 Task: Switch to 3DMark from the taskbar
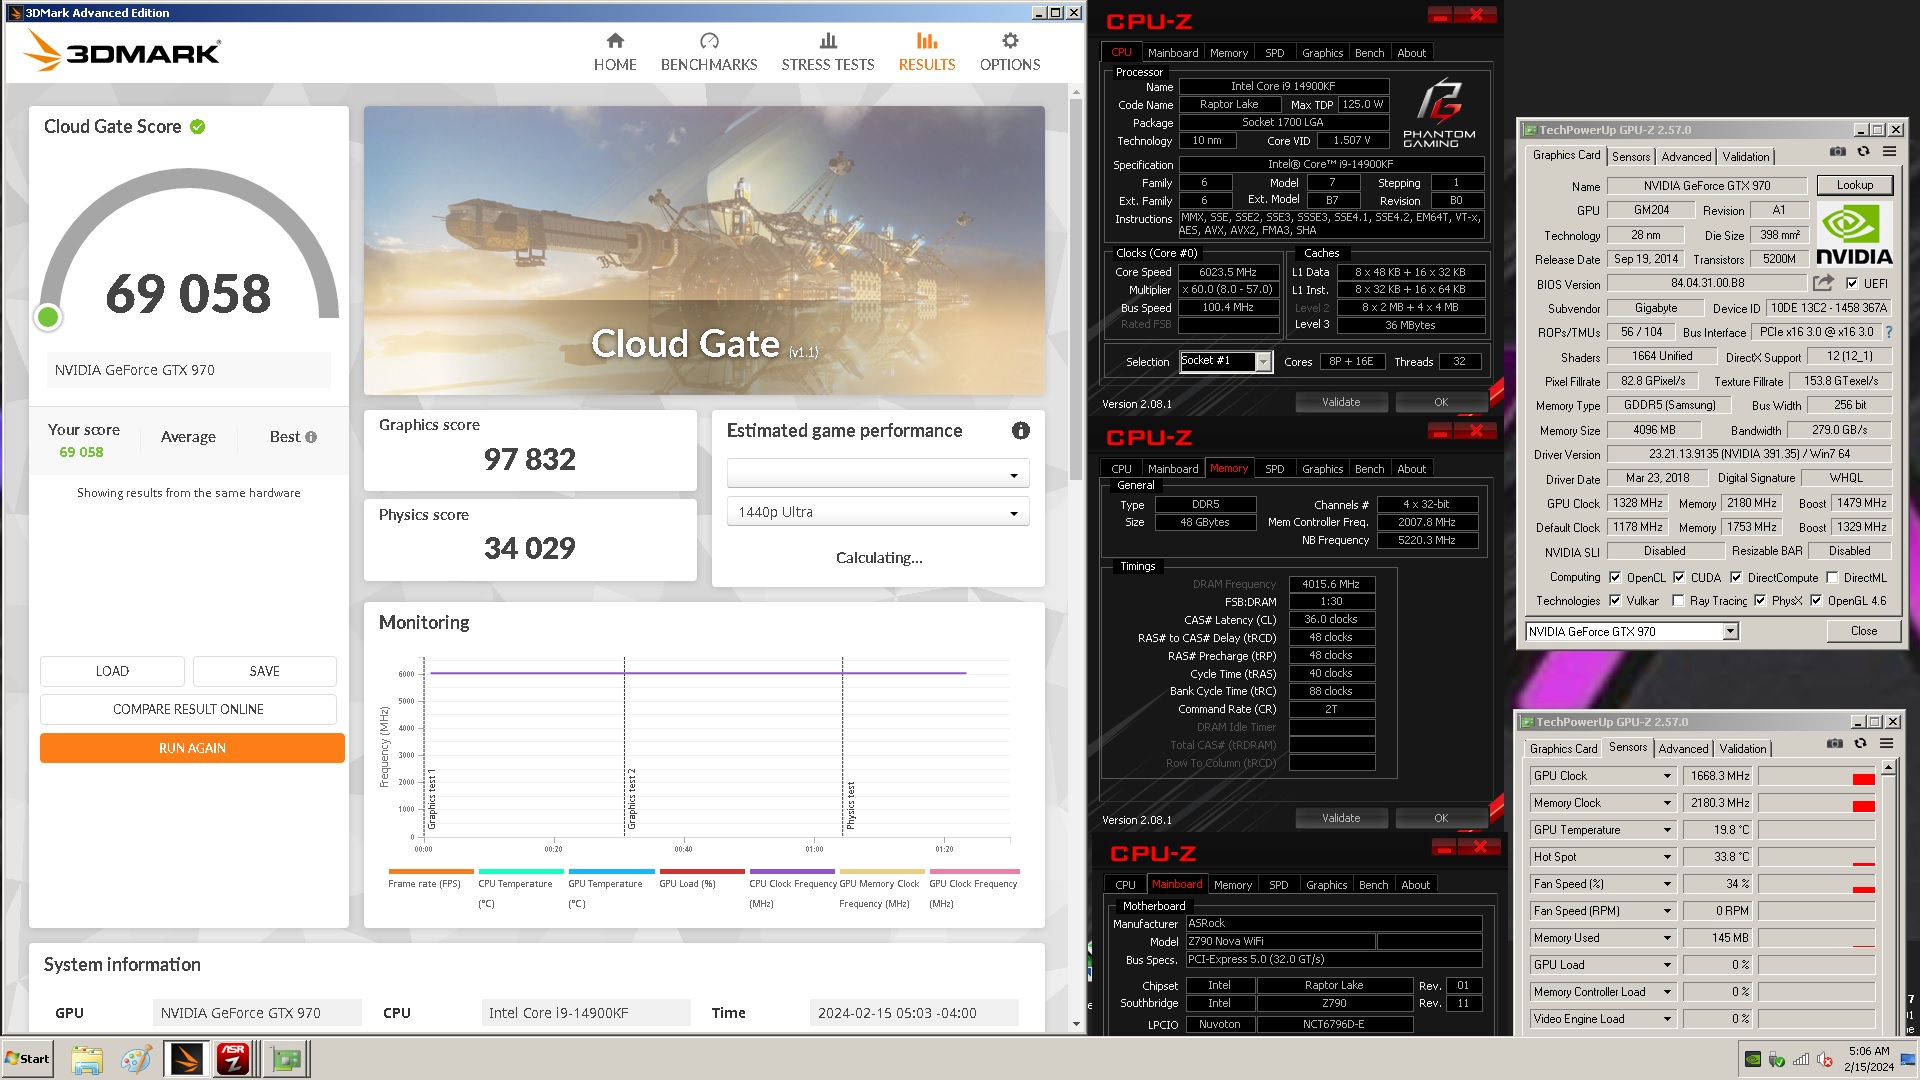[187, 1059]
